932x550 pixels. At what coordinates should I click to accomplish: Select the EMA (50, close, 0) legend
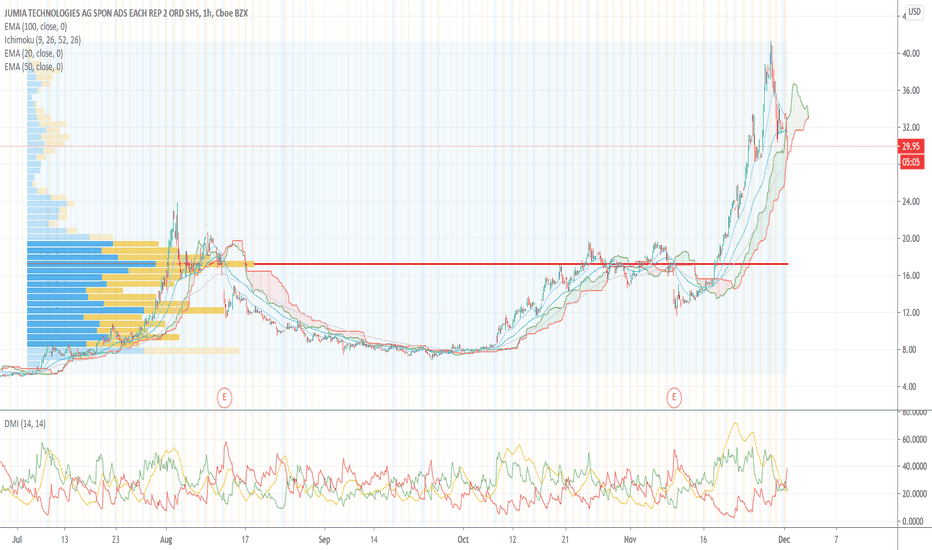pyautogui.click(x=34, y=67)
